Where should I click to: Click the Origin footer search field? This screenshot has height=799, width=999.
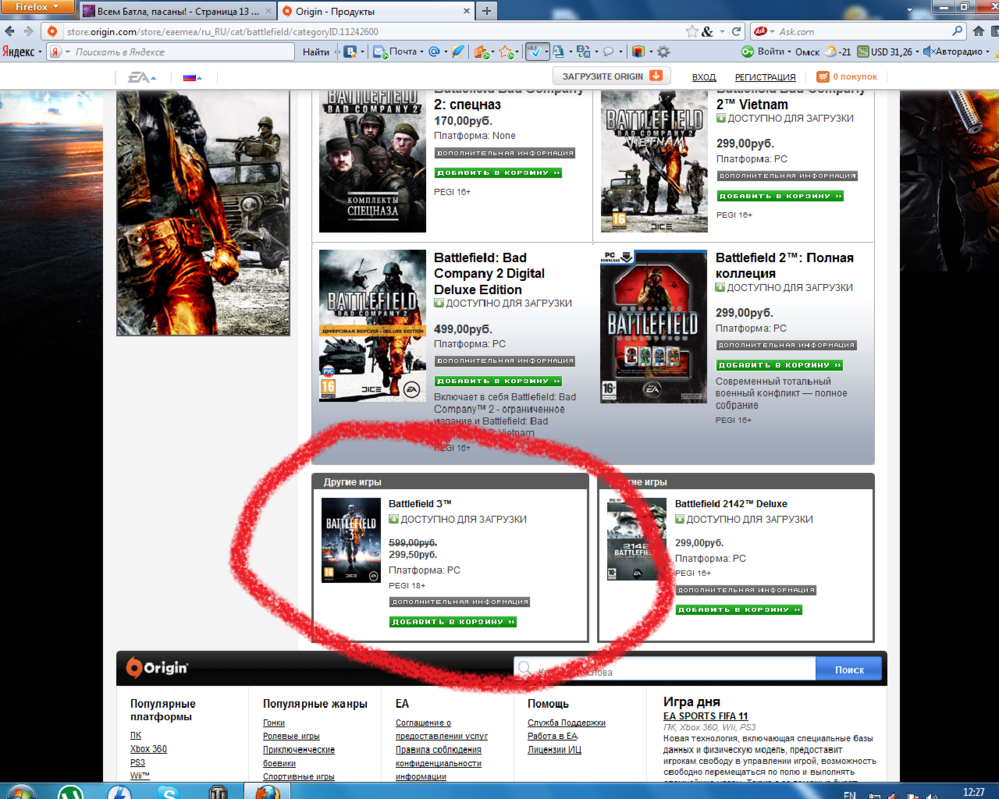tap(665, 670)
